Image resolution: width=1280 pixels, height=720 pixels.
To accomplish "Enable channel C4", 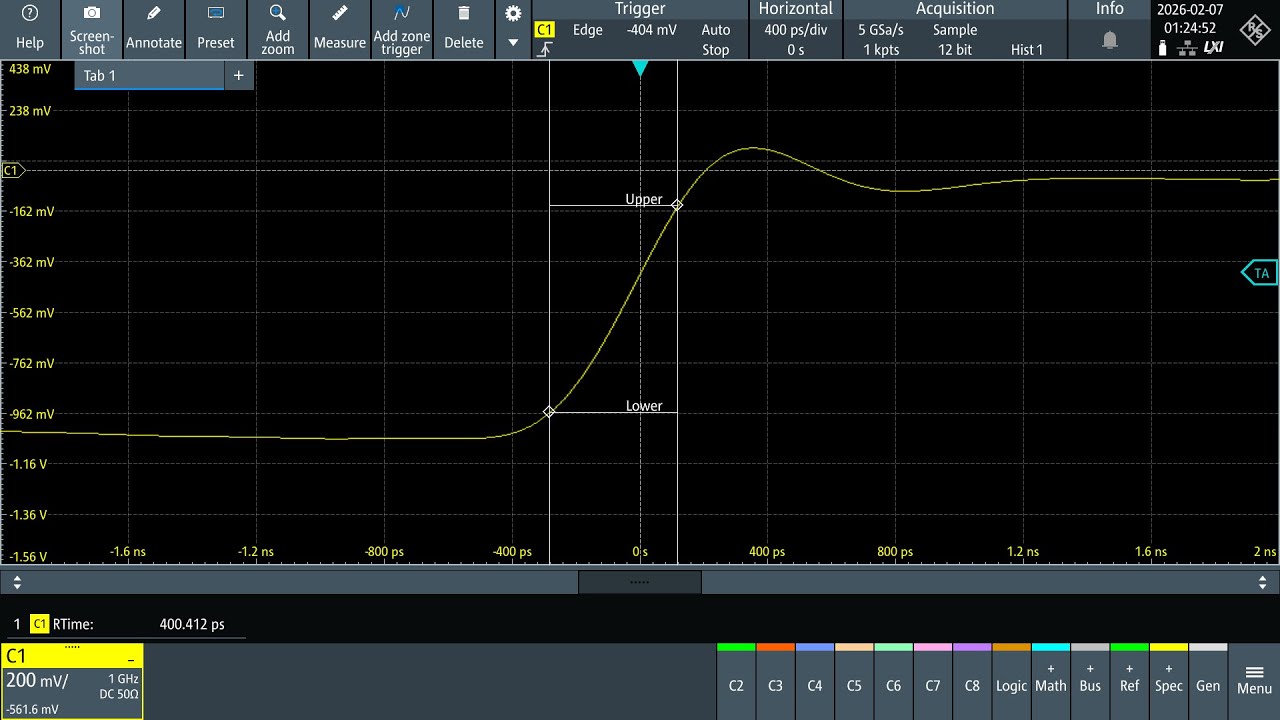I will 815,681.
